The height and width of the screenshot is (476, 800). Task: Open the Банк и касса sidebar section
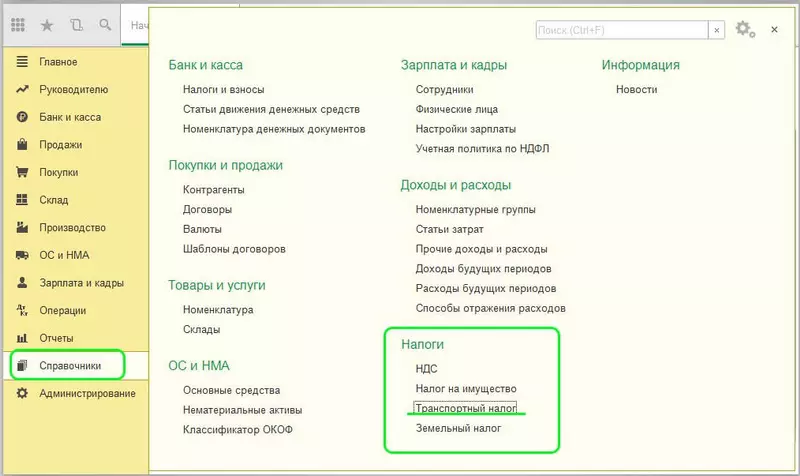pos(70,117)
